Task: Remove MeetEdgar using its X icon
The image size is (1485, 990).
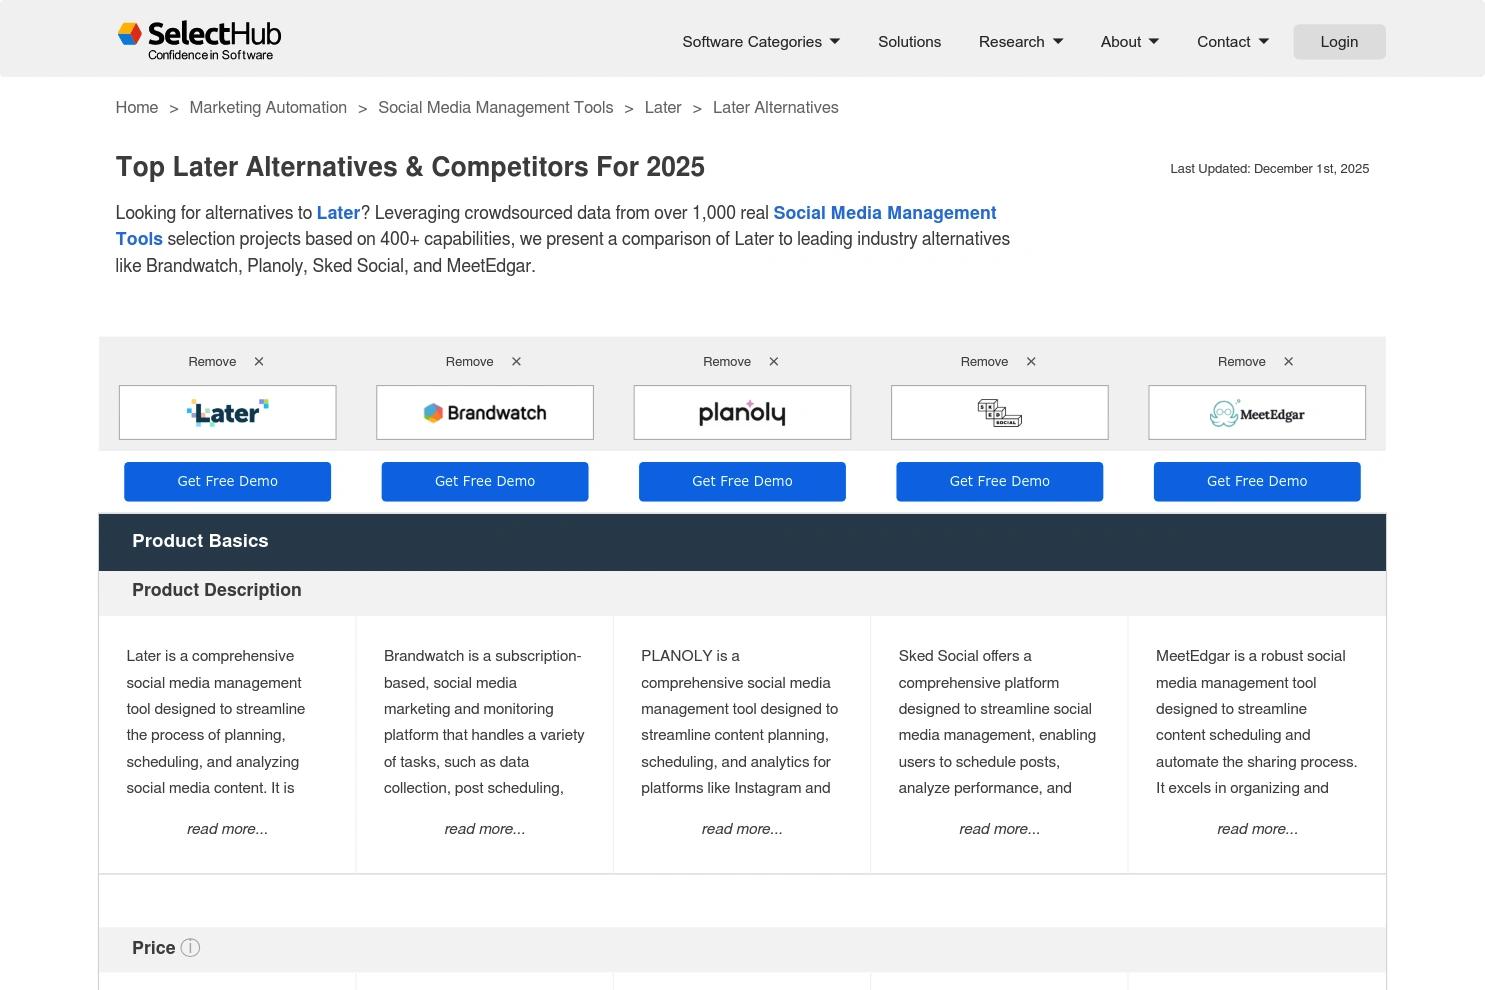Action: pyautogui.click(x=1288, y=362)
